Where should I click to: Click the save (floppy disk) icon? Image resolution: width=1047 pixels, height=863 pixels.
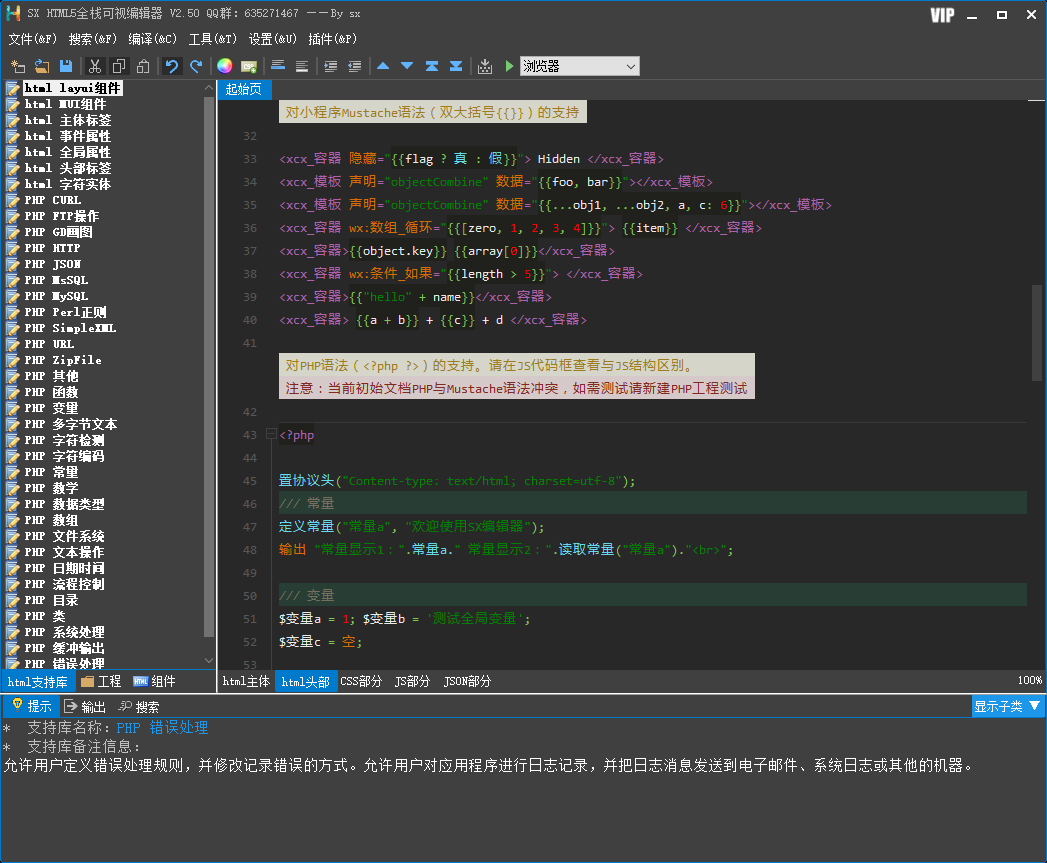coord(66,67)
